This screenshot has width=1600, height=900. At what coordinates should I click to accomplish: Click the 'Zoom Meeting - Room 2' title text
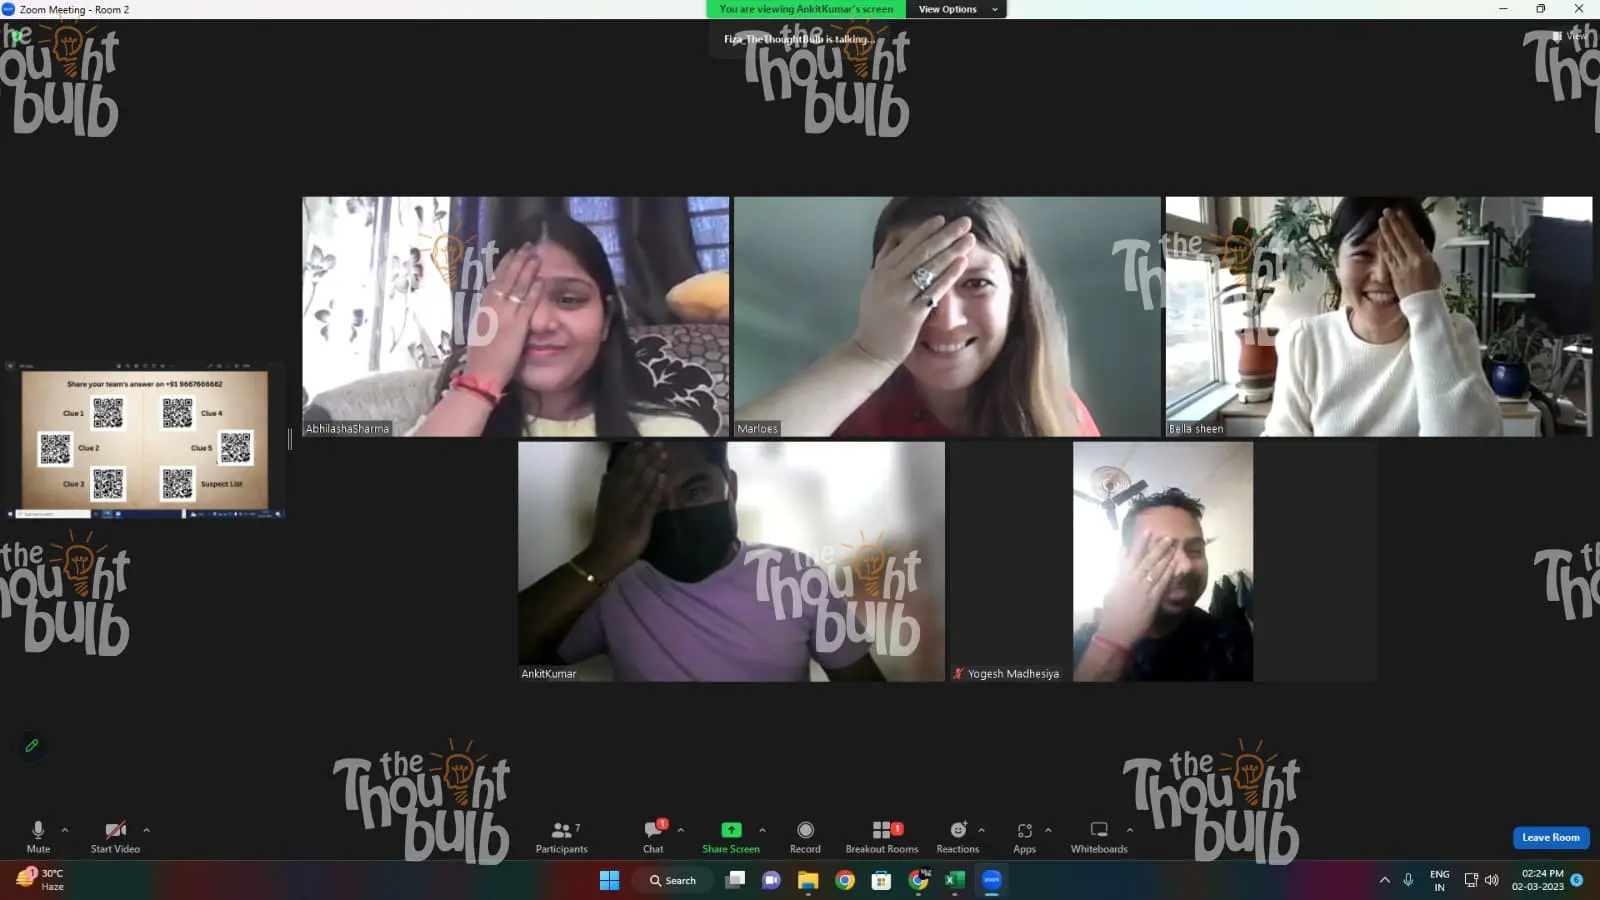pos(75,9)
